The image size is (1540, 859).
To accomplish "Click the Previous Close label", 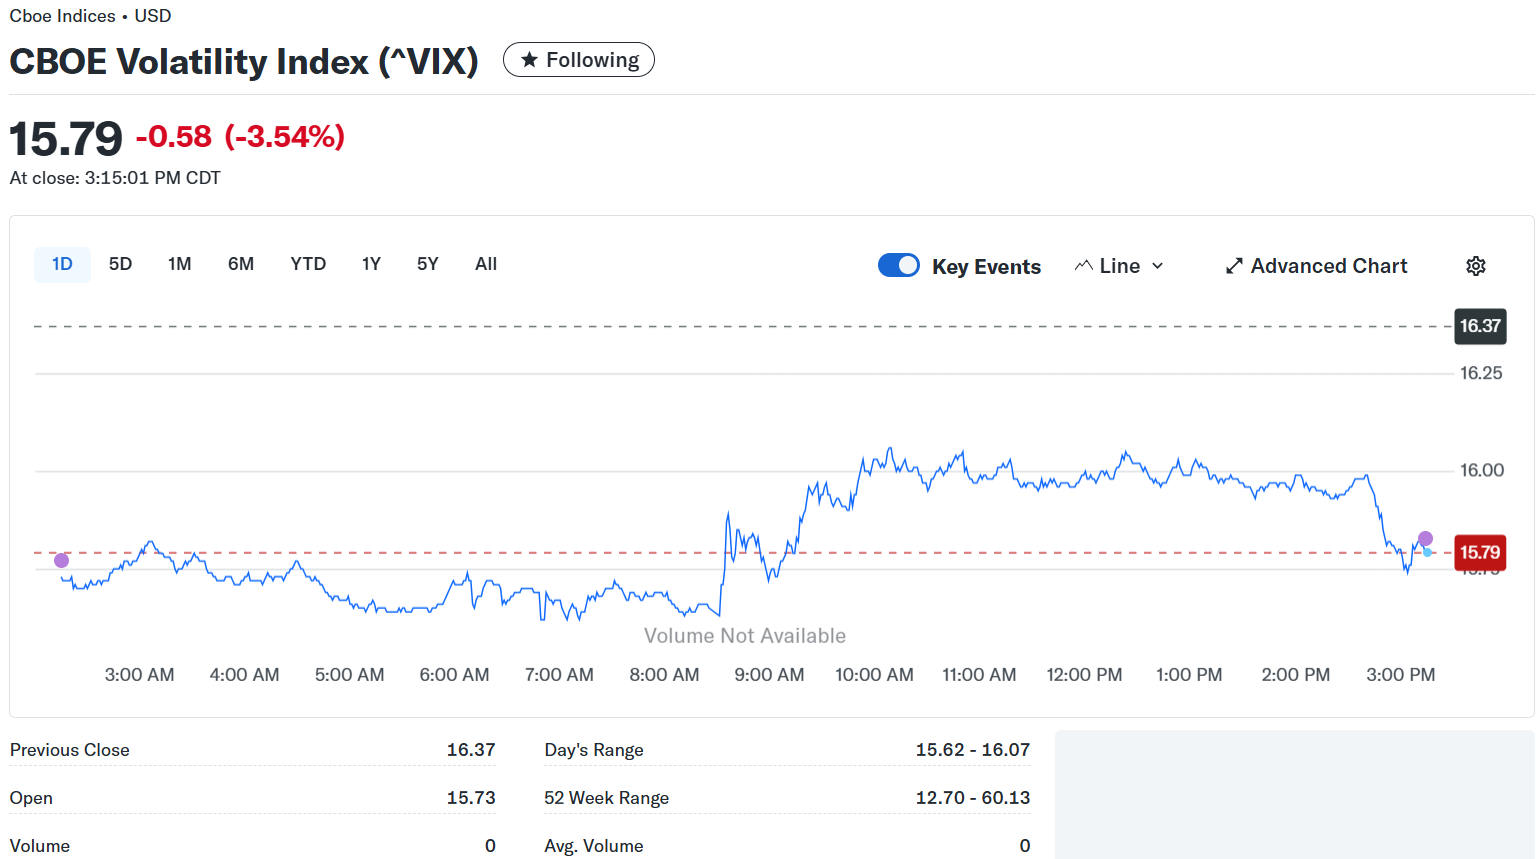I will [70, 750].
